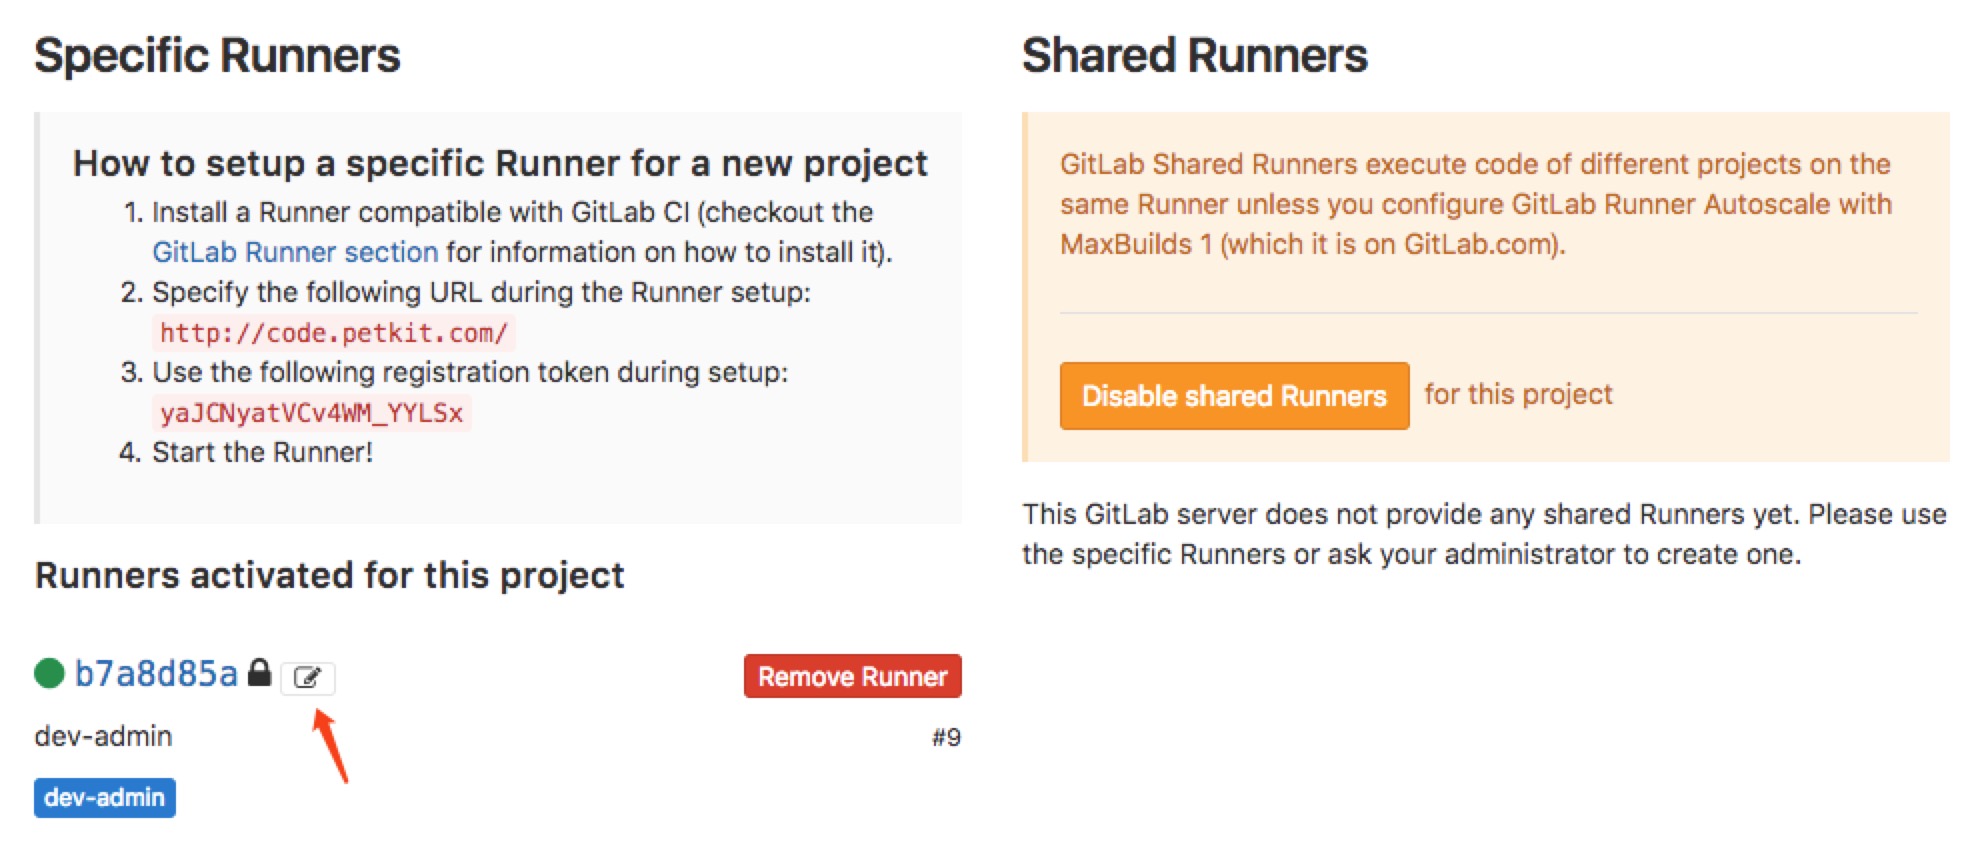Image resolution: width=1986 pixels, height=856 pixels.
Task: Click the lock icon beside b7a8d85a
Action: coord(259,672)
